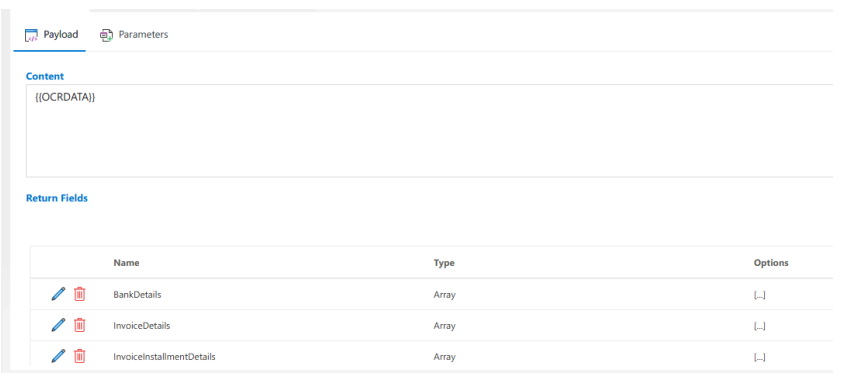Delete the BankDetails return field
Screen dimensions: 844x377
click(x=80, y=294)
